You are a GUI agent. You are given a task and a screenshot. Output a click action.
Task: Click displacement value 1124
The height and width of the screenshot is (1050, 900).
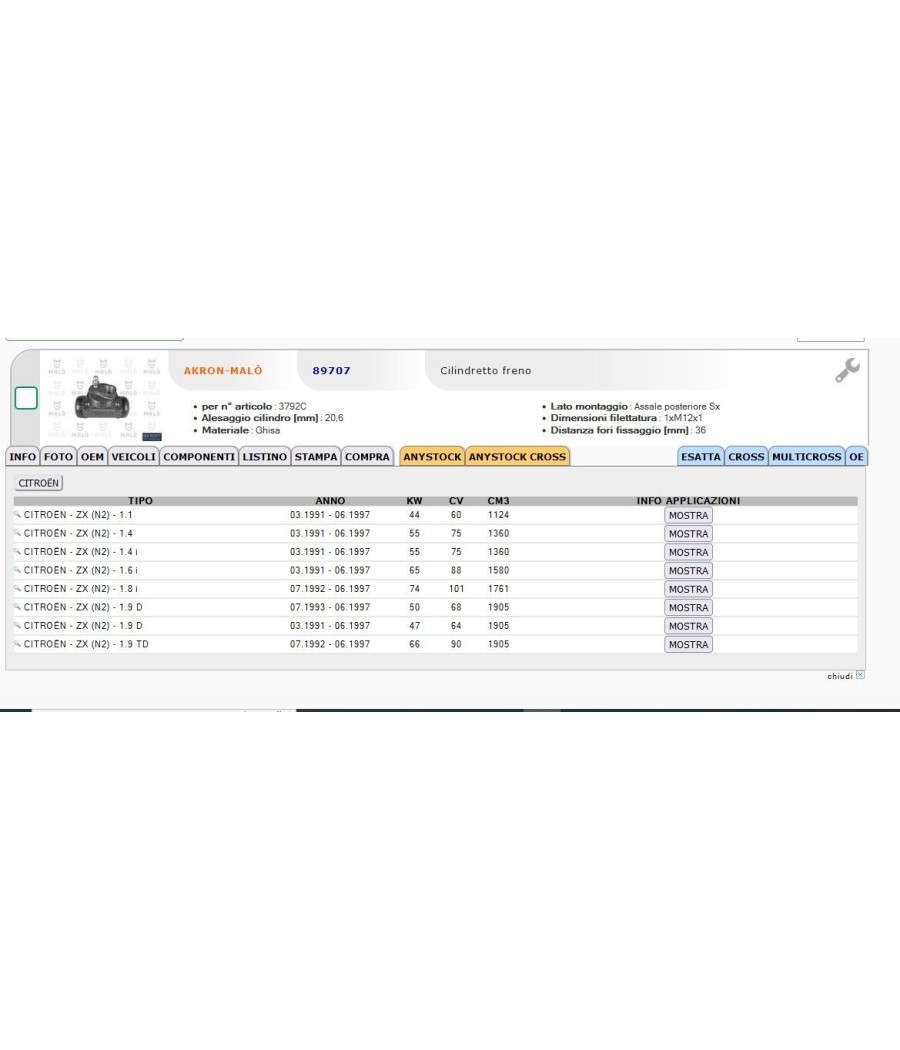pyautogui.click(x=498, y=515)
